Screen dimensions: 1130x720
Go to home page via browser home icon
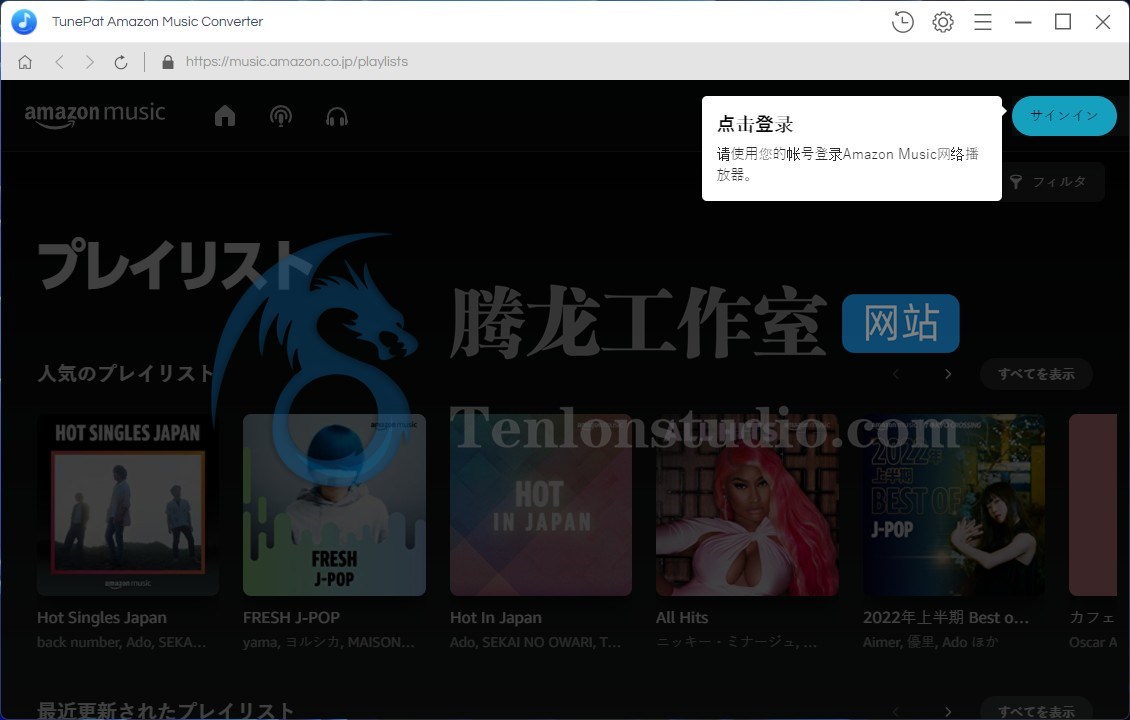(25, 62)
